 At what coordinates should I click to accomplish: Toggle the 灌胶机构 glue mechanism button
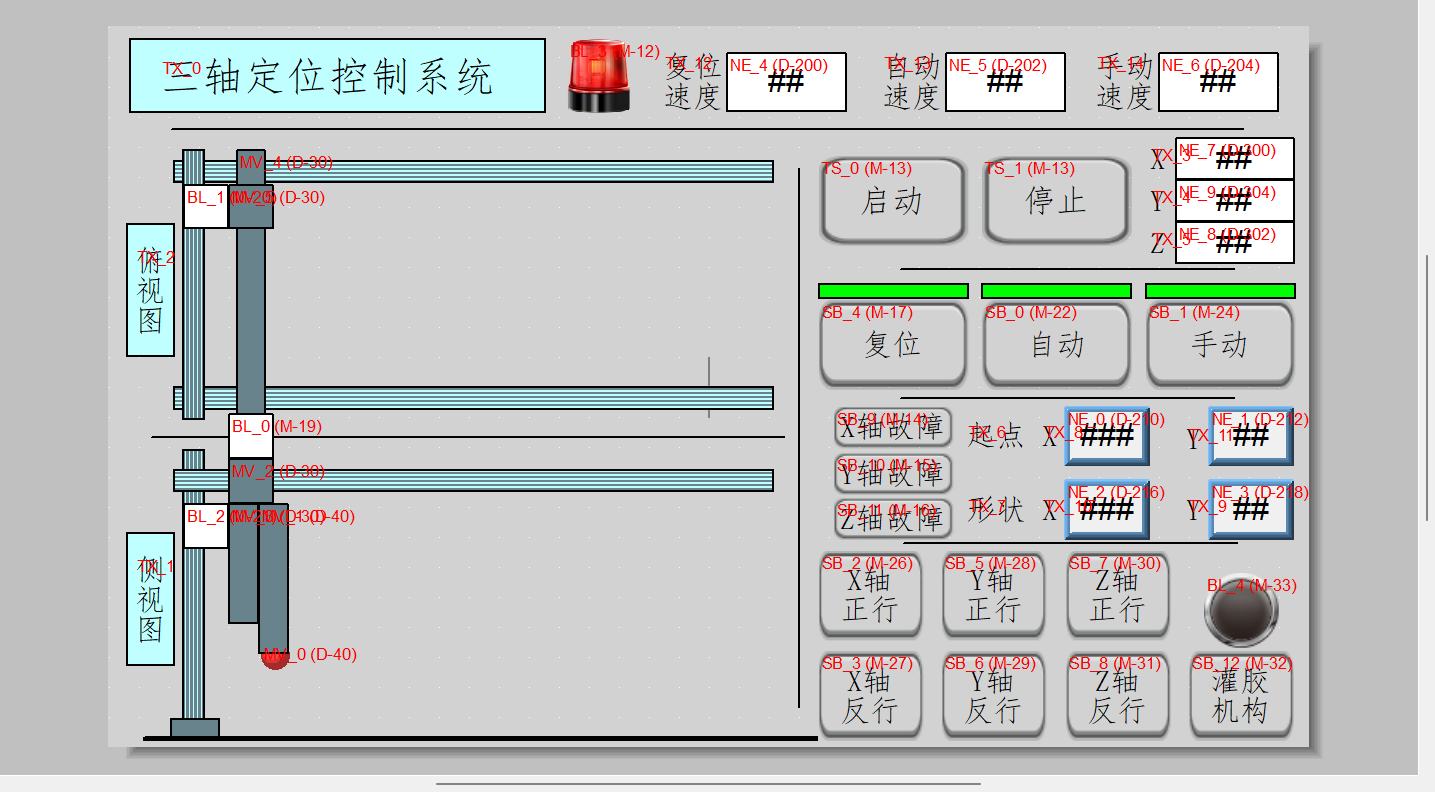click(x=1240, y=696)
